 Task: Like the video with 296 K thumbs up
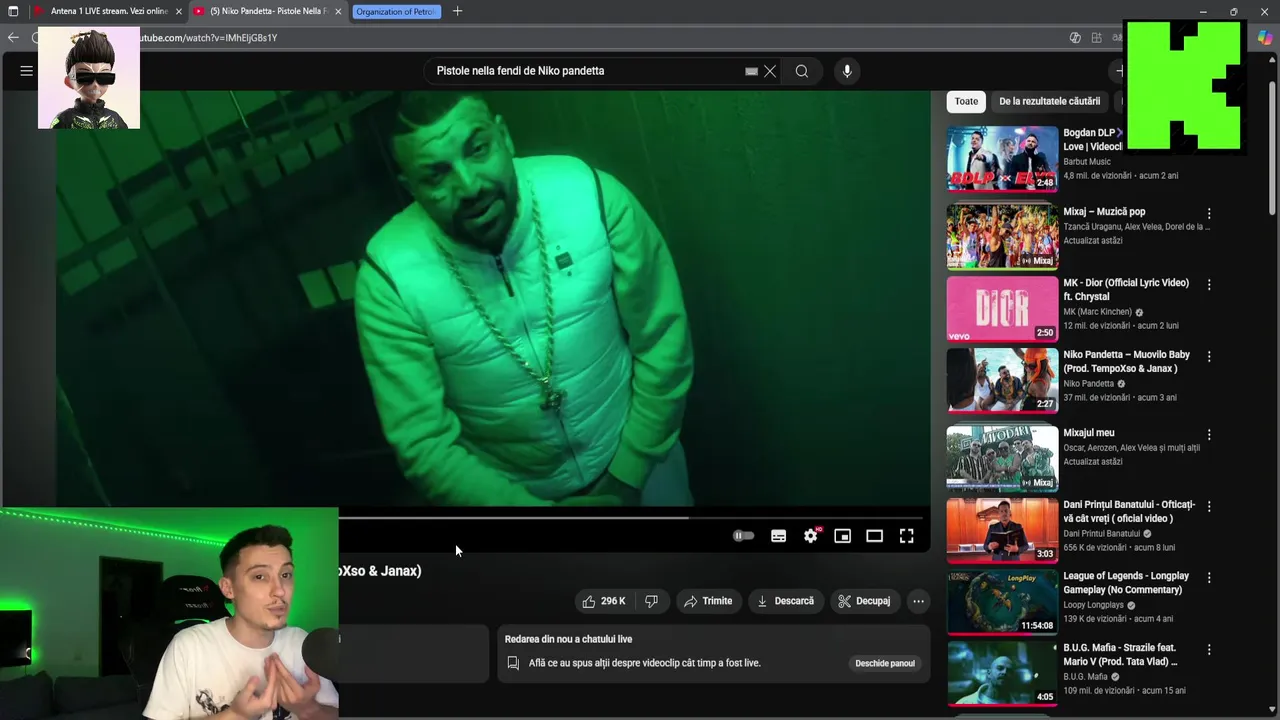604,601
